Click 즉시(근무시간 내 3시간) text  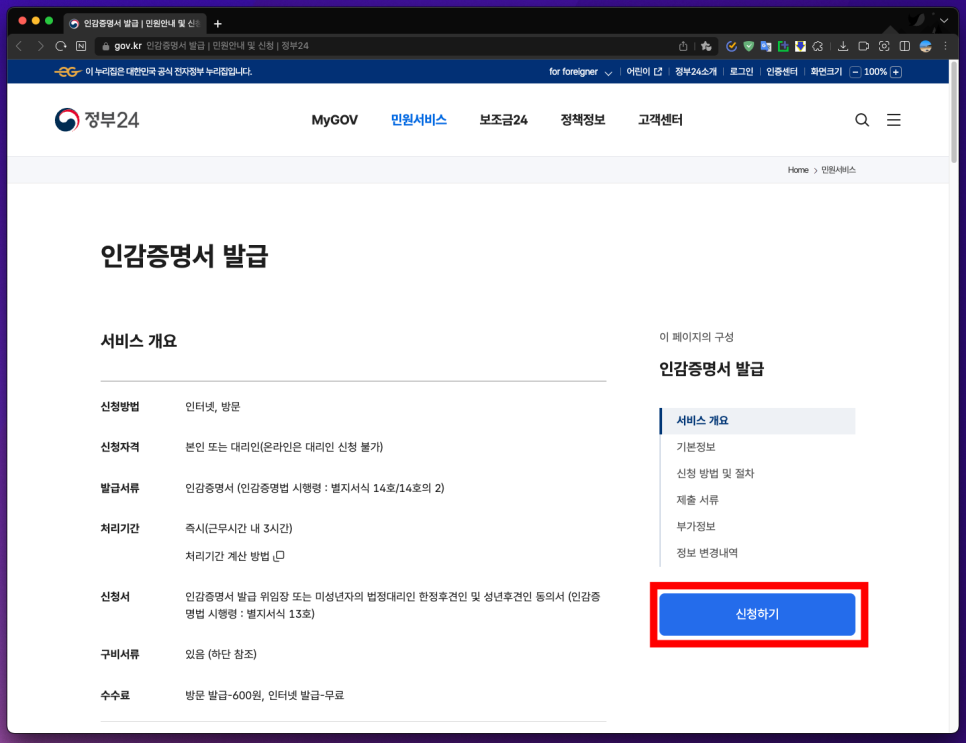click(x=238, y=529)
